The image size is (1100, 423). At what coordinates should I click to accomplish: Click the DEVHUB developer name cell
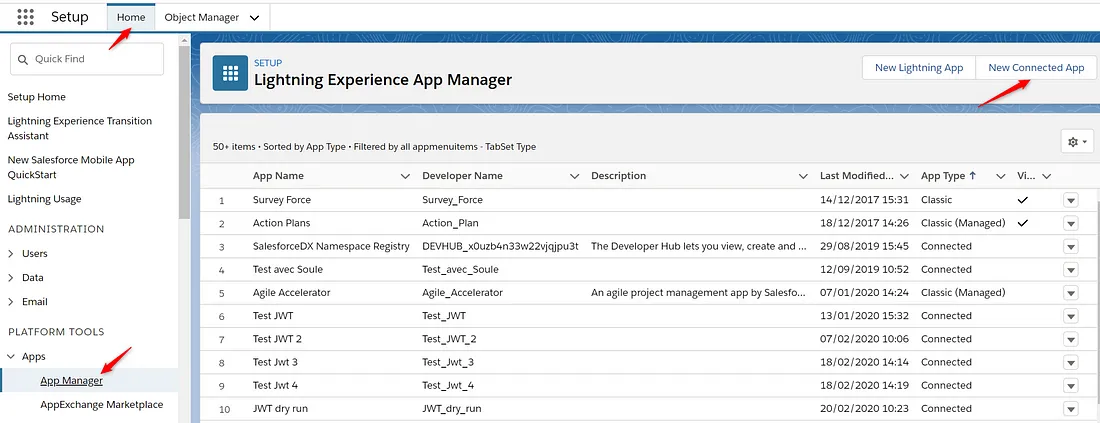click(x=500, y=246)
